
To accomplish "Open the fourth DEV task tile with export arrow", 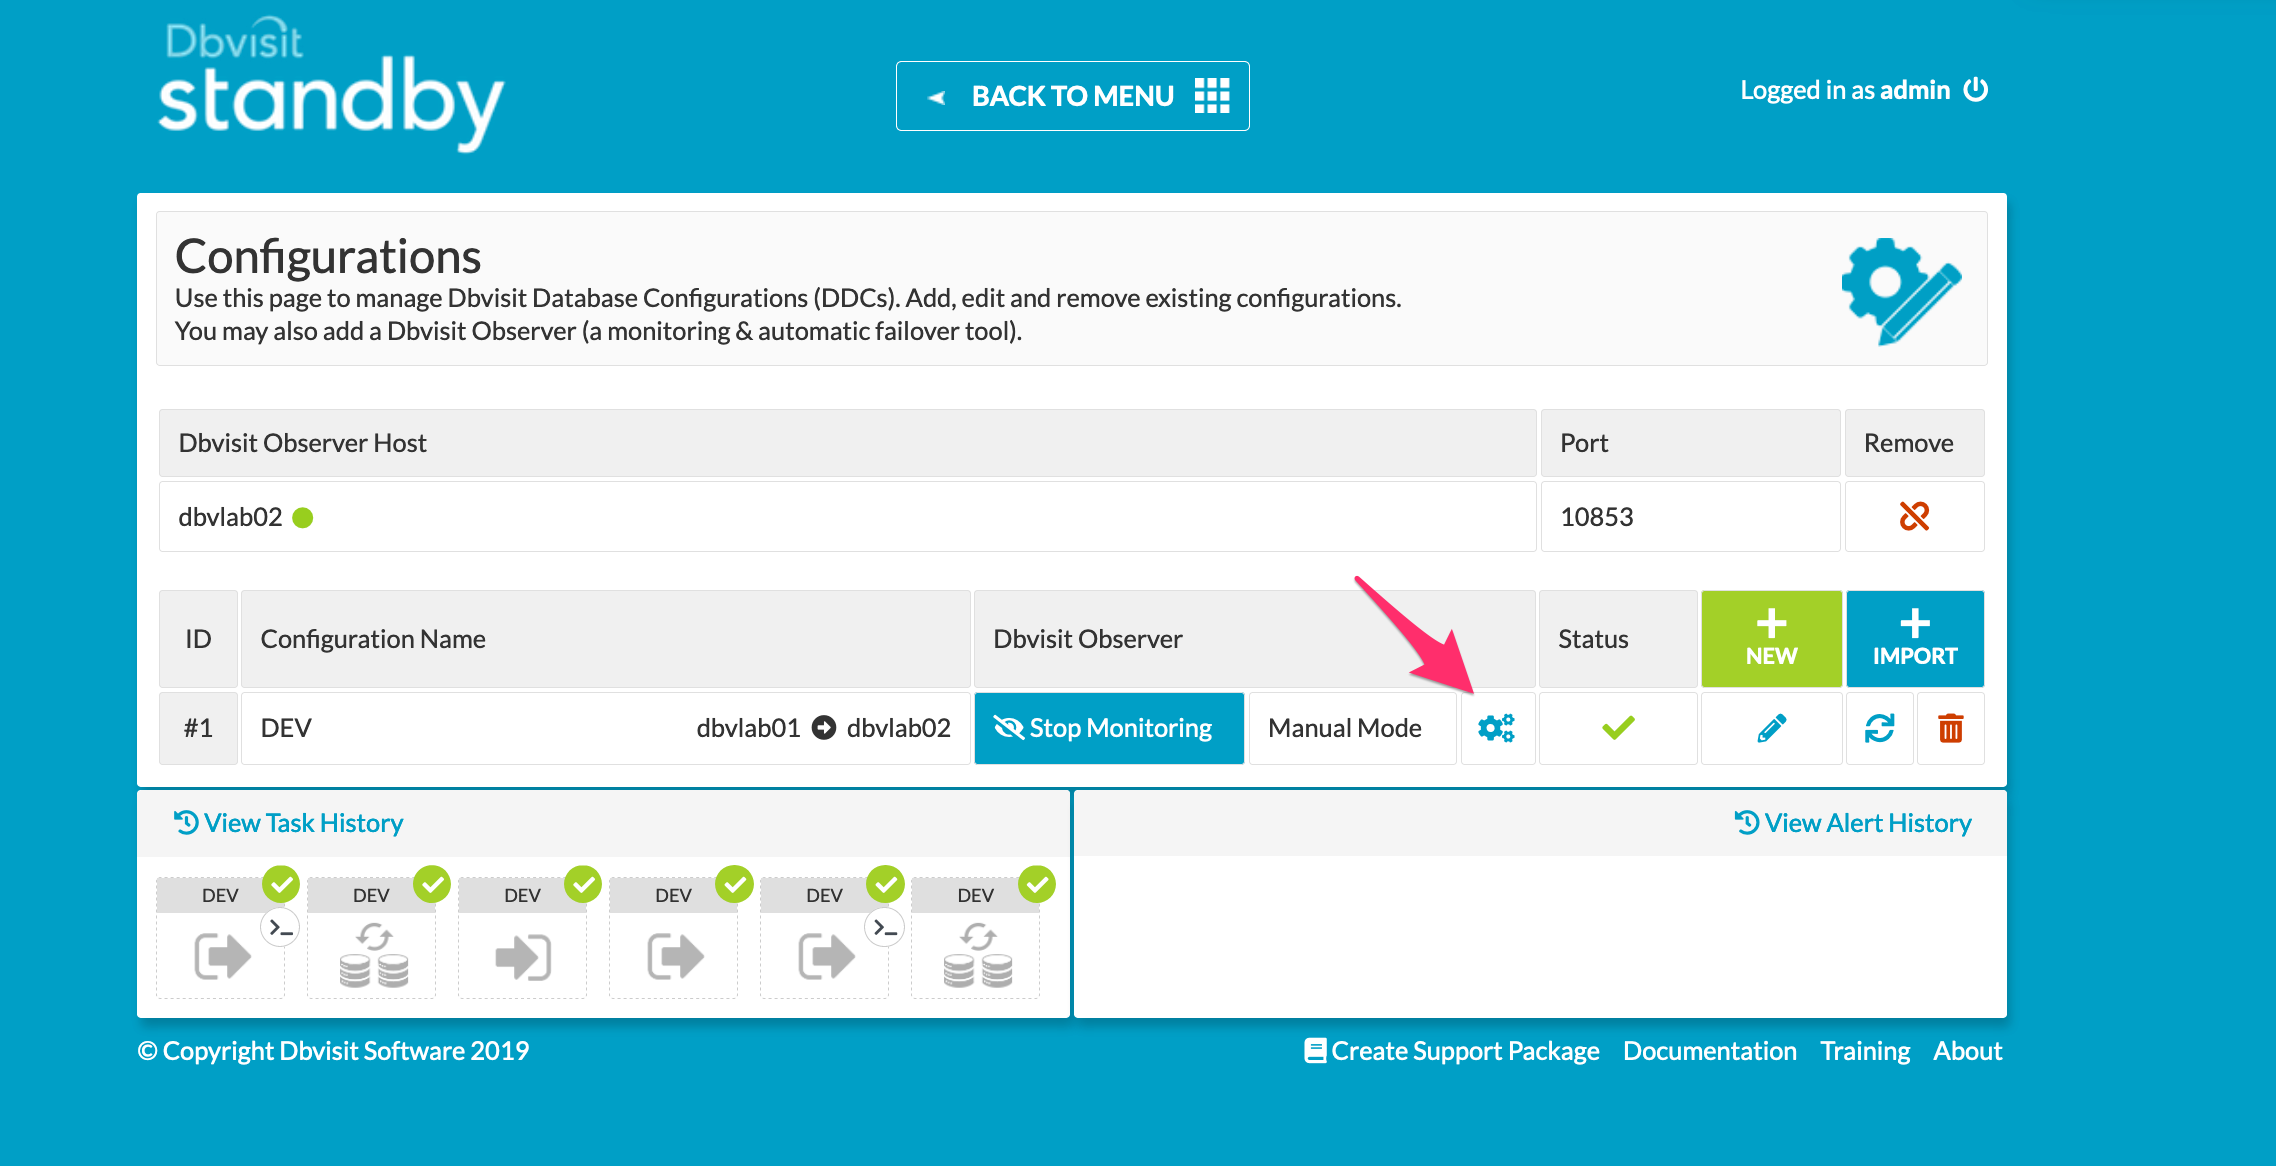I will click(x=673, y=940).
